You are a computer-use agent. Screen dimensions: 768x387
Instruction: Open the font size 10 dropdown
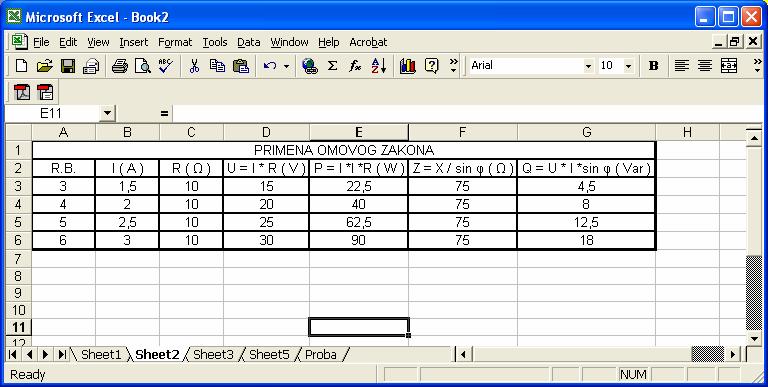tap(628, 66)
